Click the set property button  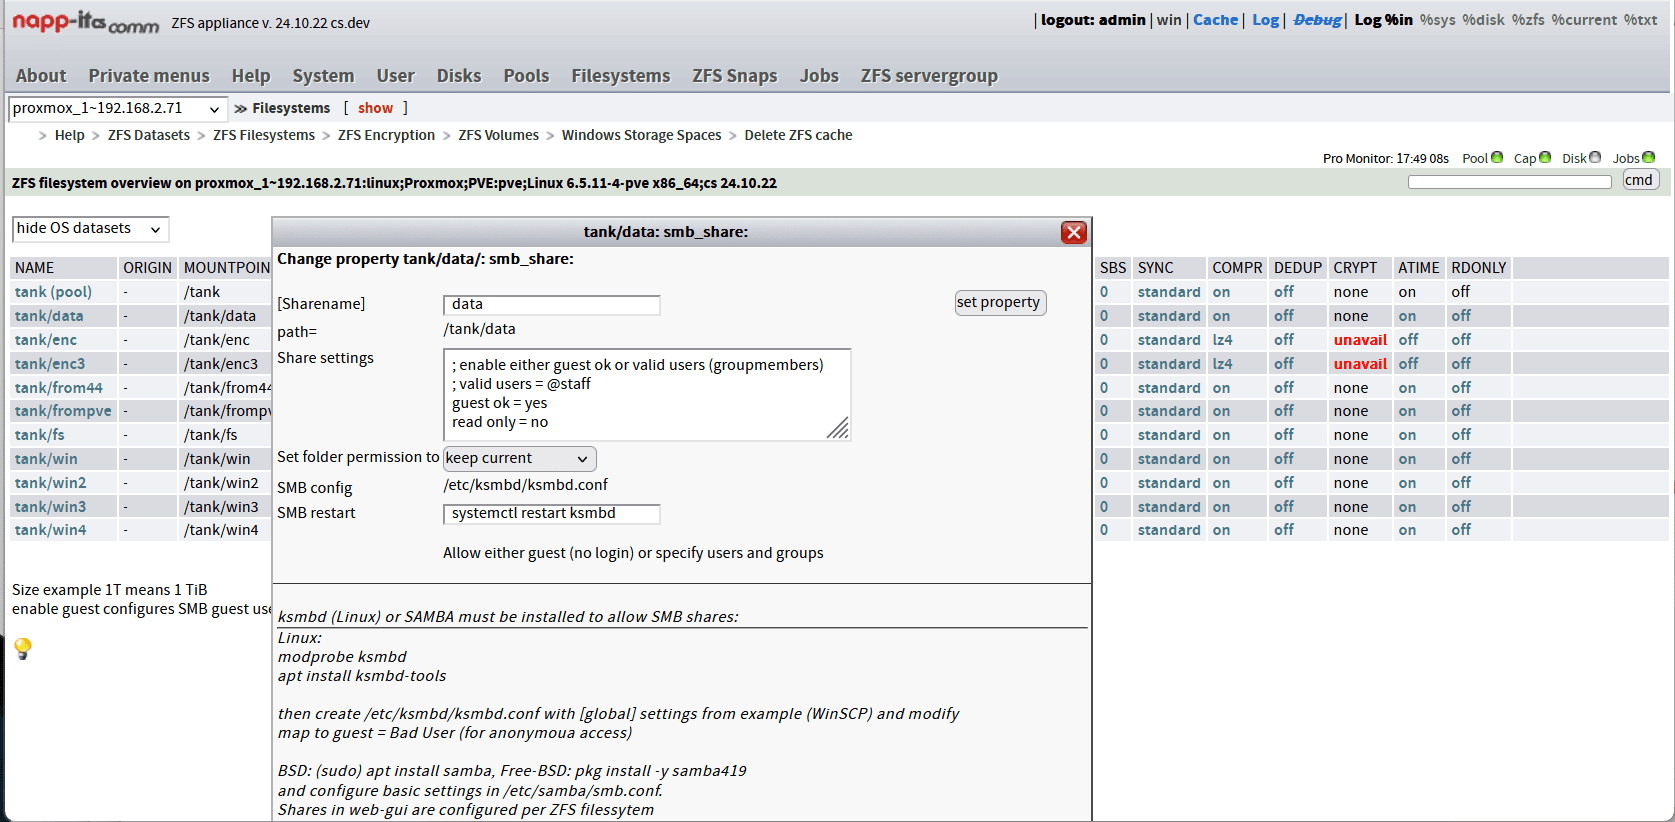click(x=1000, y=302)
